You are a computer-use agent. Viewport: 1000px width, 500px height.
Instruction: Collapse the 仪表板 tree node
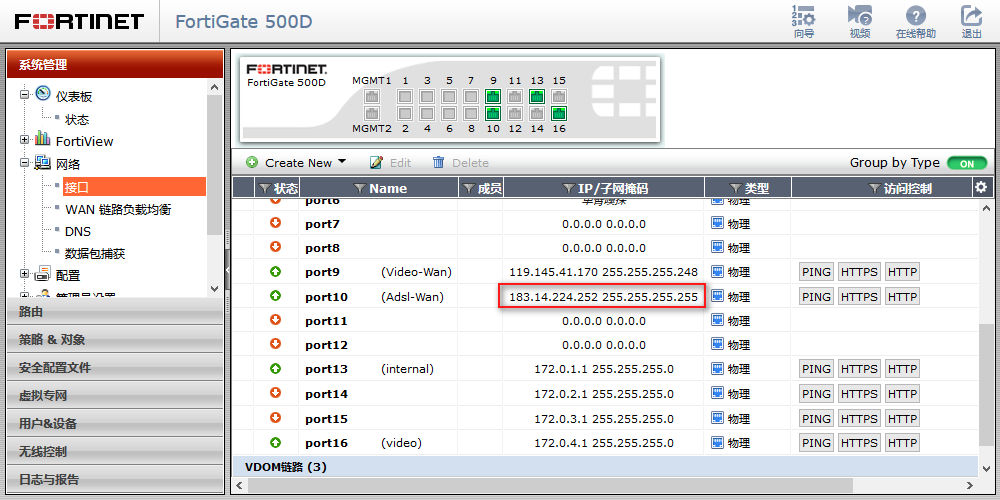25,94
